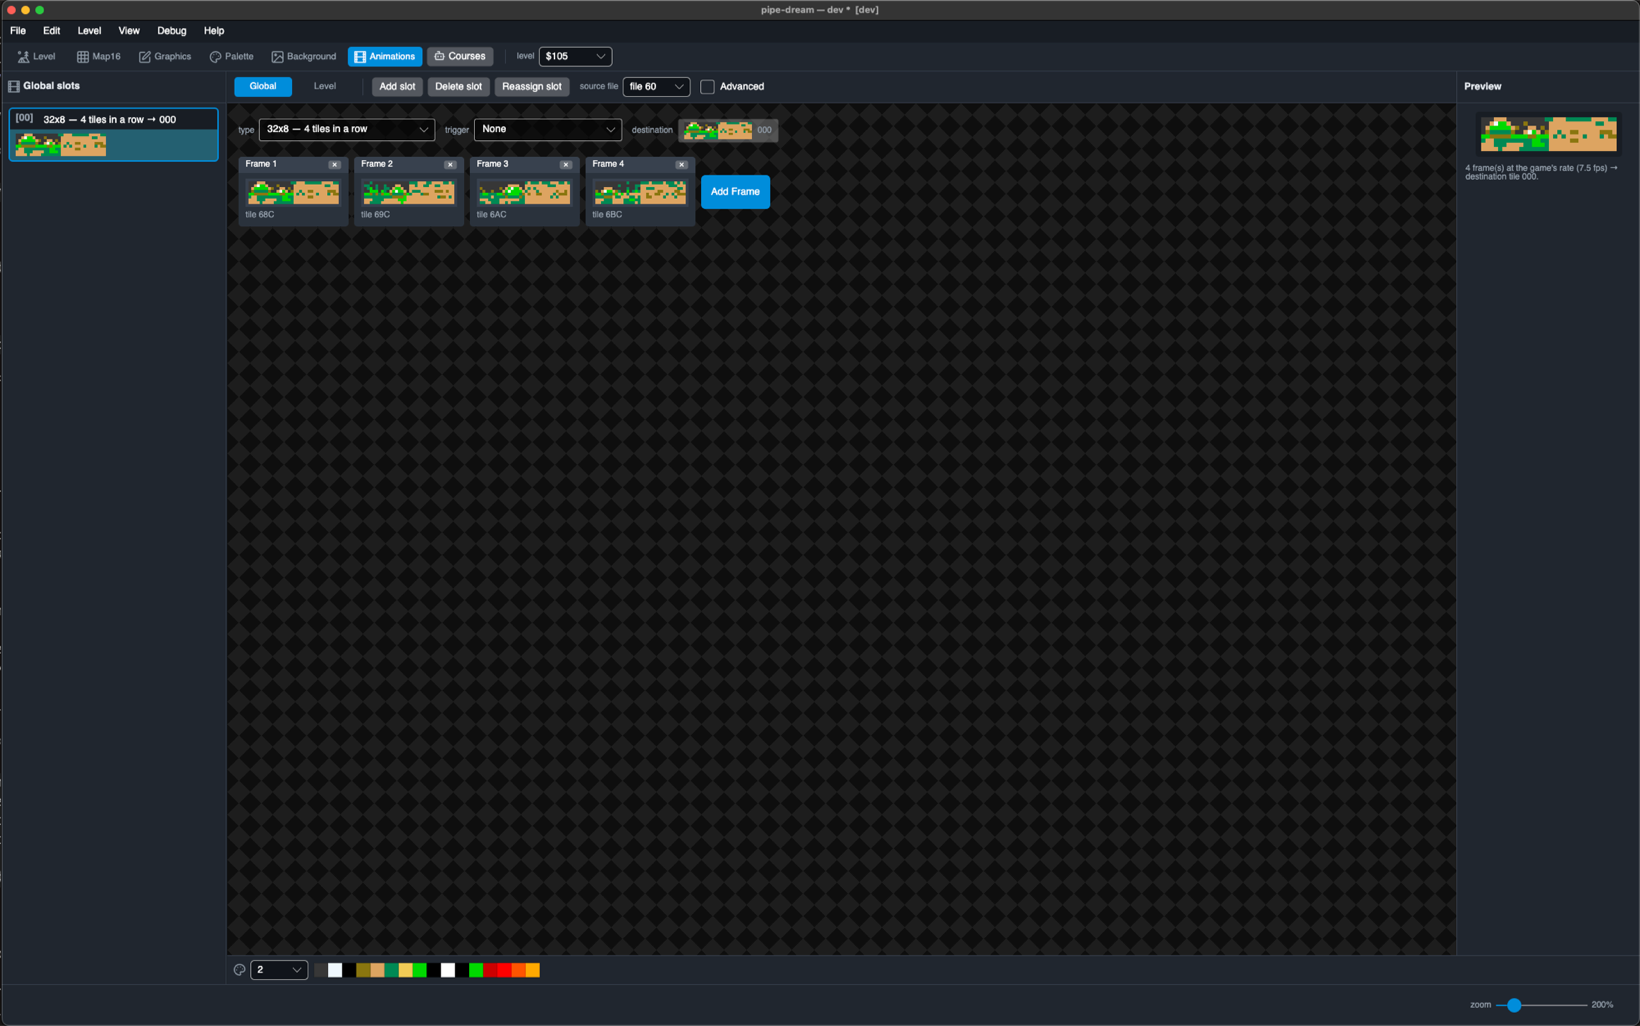
Task: Click the 'tile 68C' label
Action: click(260, 215)
